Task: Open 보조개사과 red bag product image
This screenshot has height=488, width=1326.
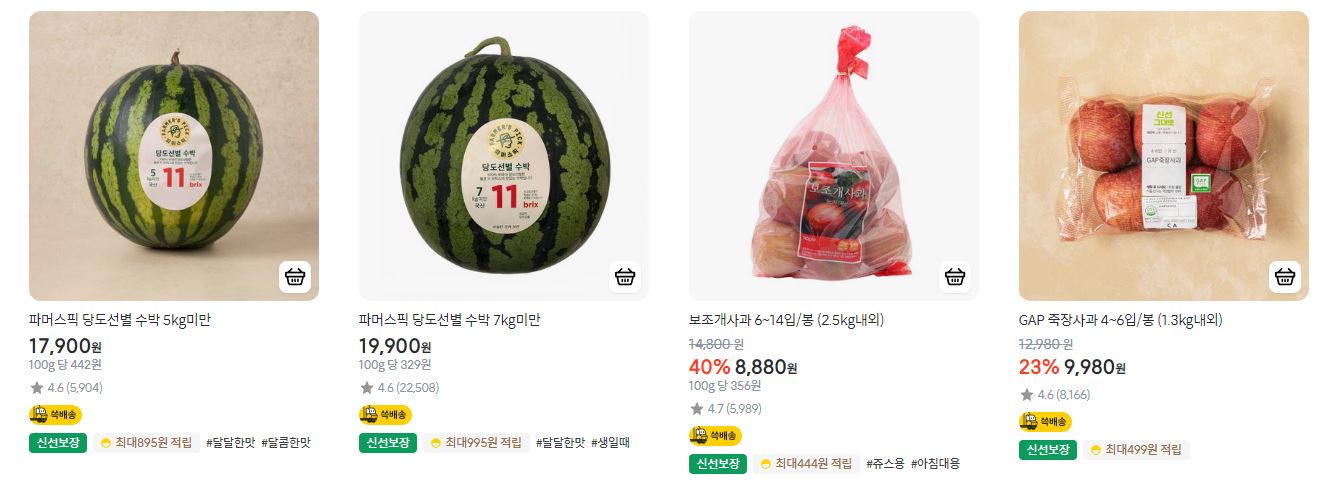Action: point(834,156)
